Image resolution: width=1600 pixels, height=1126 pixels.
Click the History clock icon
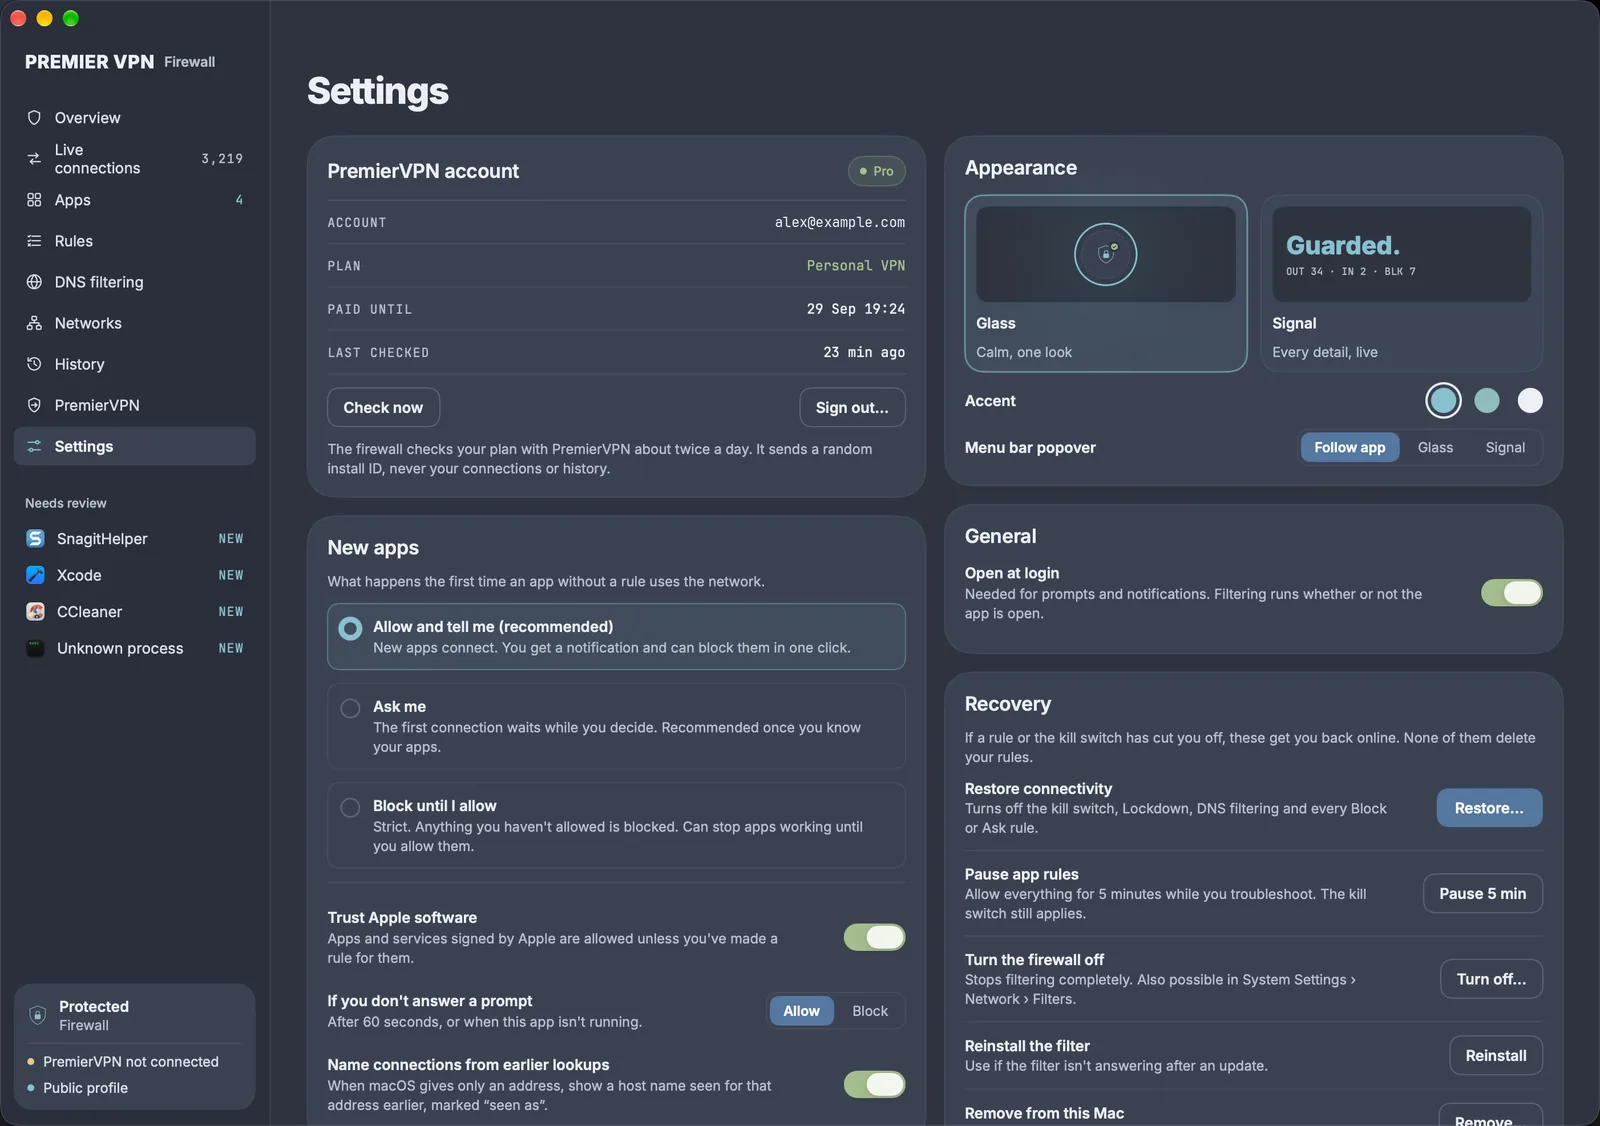[x=34, y=364]
